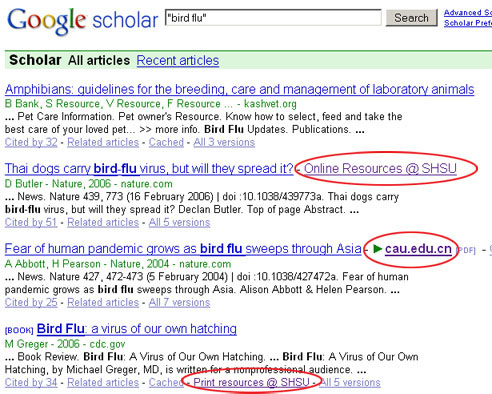Open the Scholar Preferences link
Image resolution: width=492 pixels, height=394 pixels.
468,23
